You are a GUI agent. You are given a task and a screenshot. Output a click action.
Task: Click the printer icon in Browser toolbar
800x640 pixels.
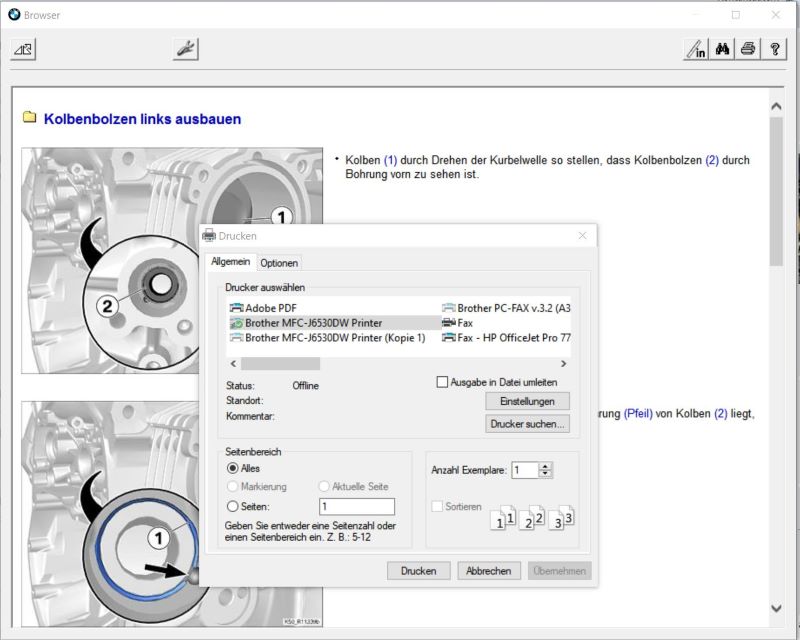click(x=748, y=50)
